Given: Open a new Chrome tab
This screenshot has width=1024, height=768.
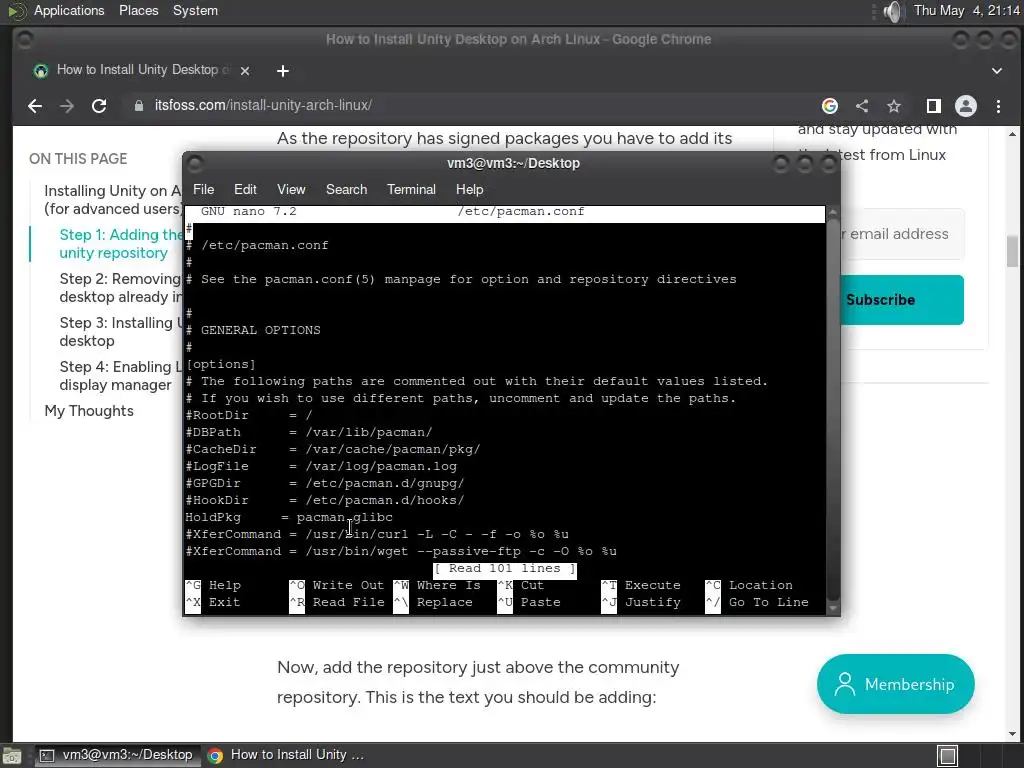Looking at the screenshot, I should 282,71.
